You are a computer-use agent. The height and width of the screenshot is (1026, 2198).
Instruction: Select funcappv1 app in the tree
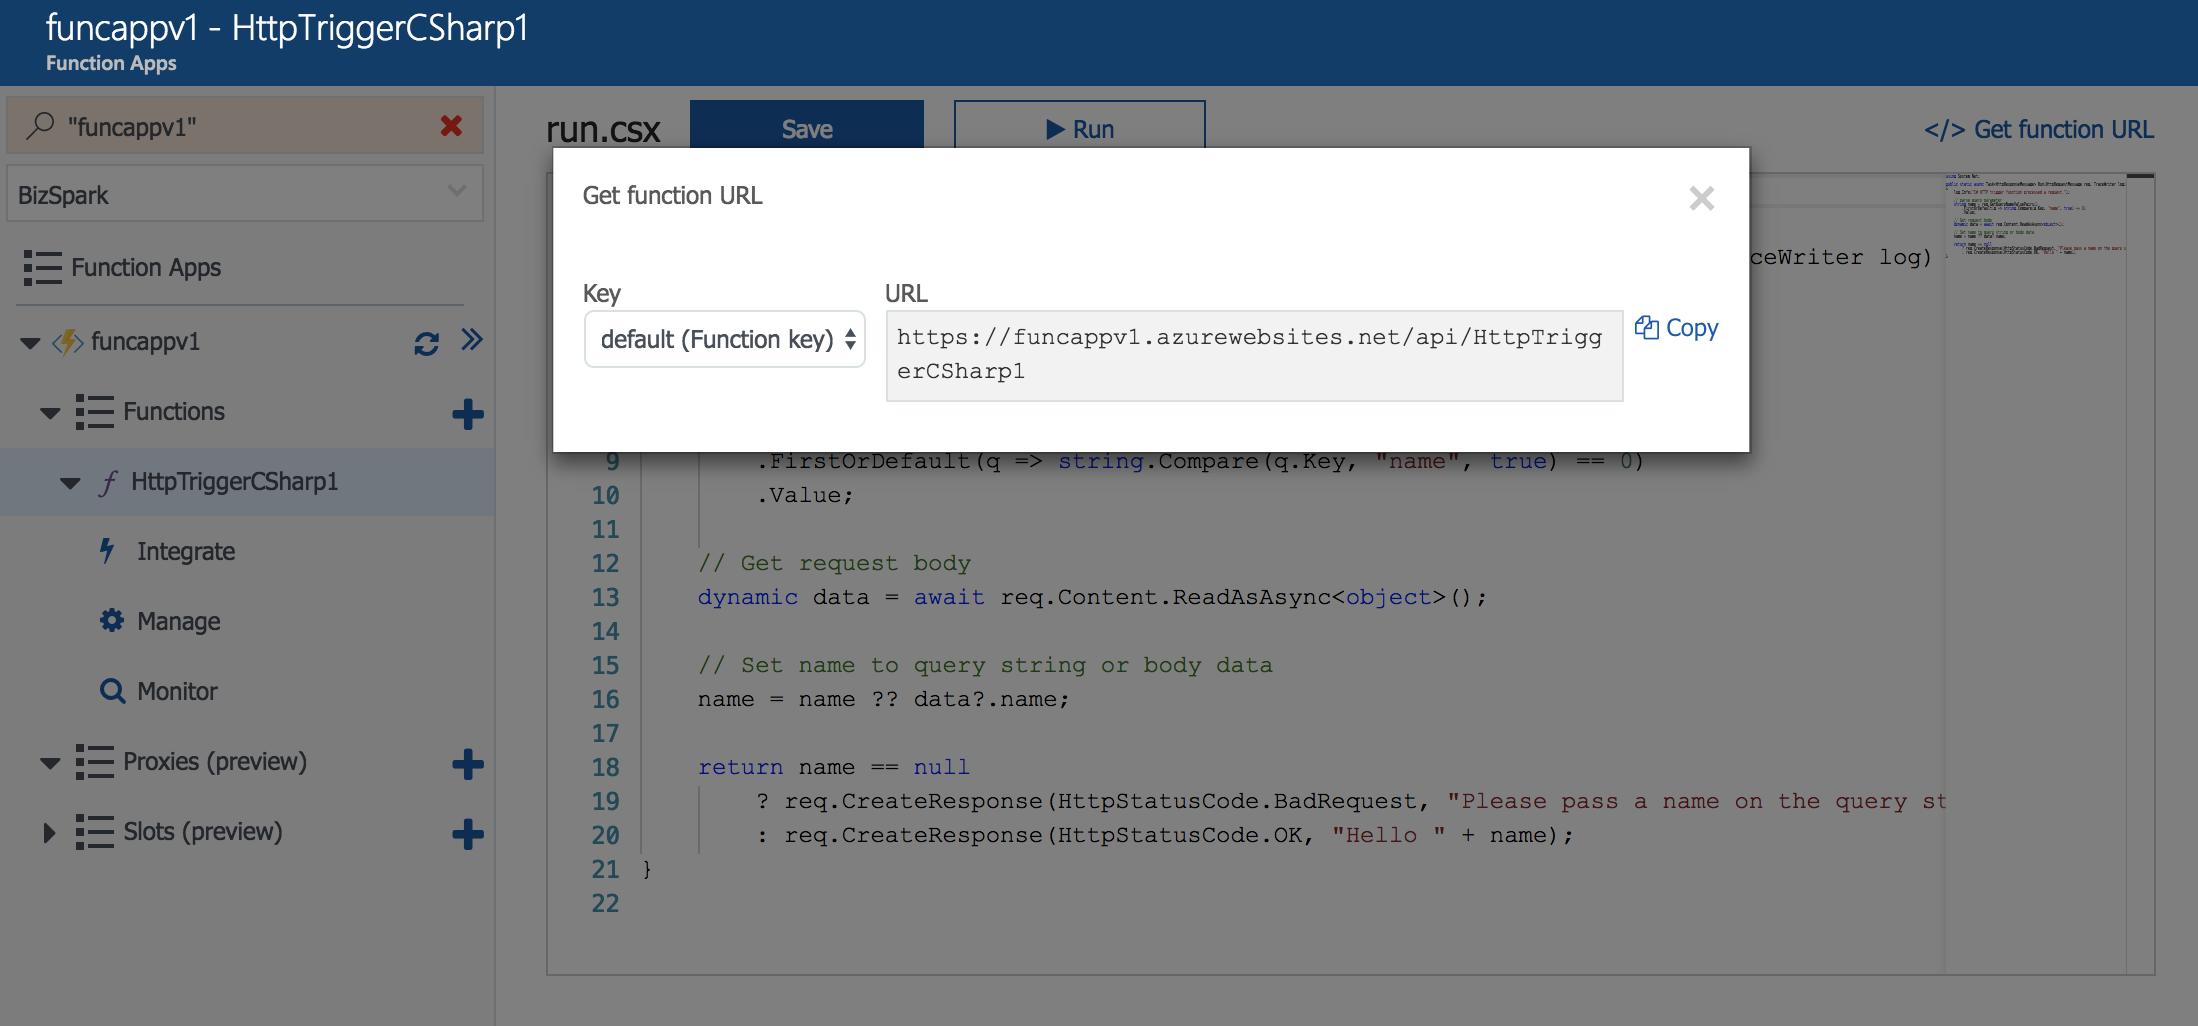146,342
